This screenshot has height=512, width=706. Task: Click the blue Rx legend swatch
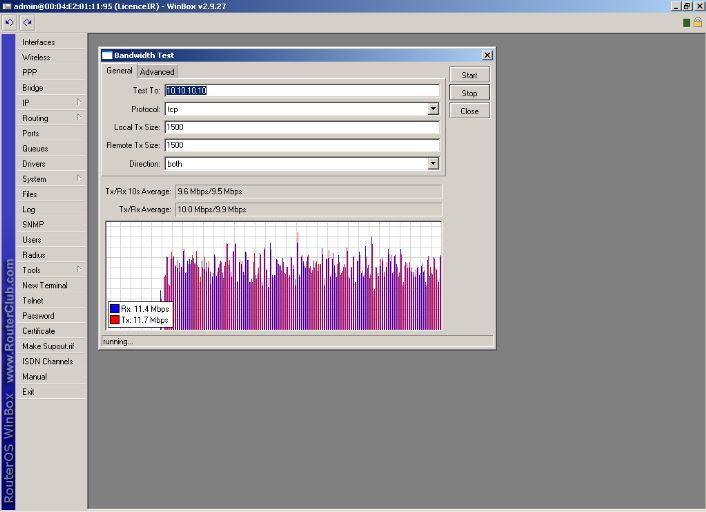[x=115, y=310]
